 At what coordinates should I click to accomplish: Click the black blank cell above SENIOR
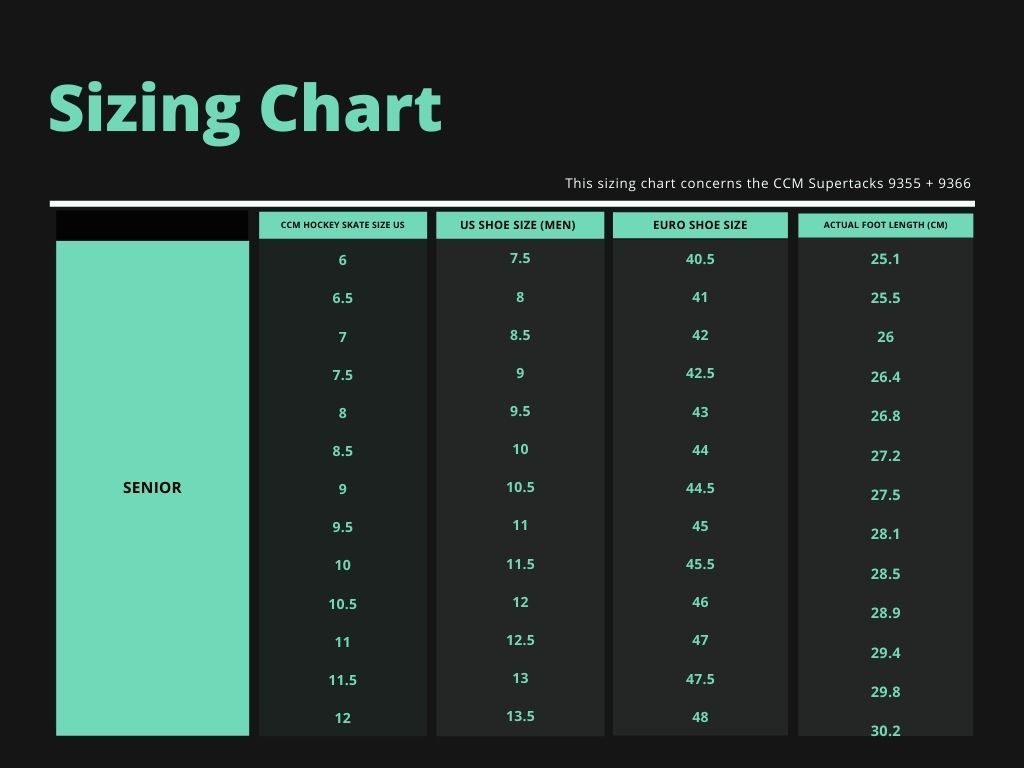tap(152, 225)
